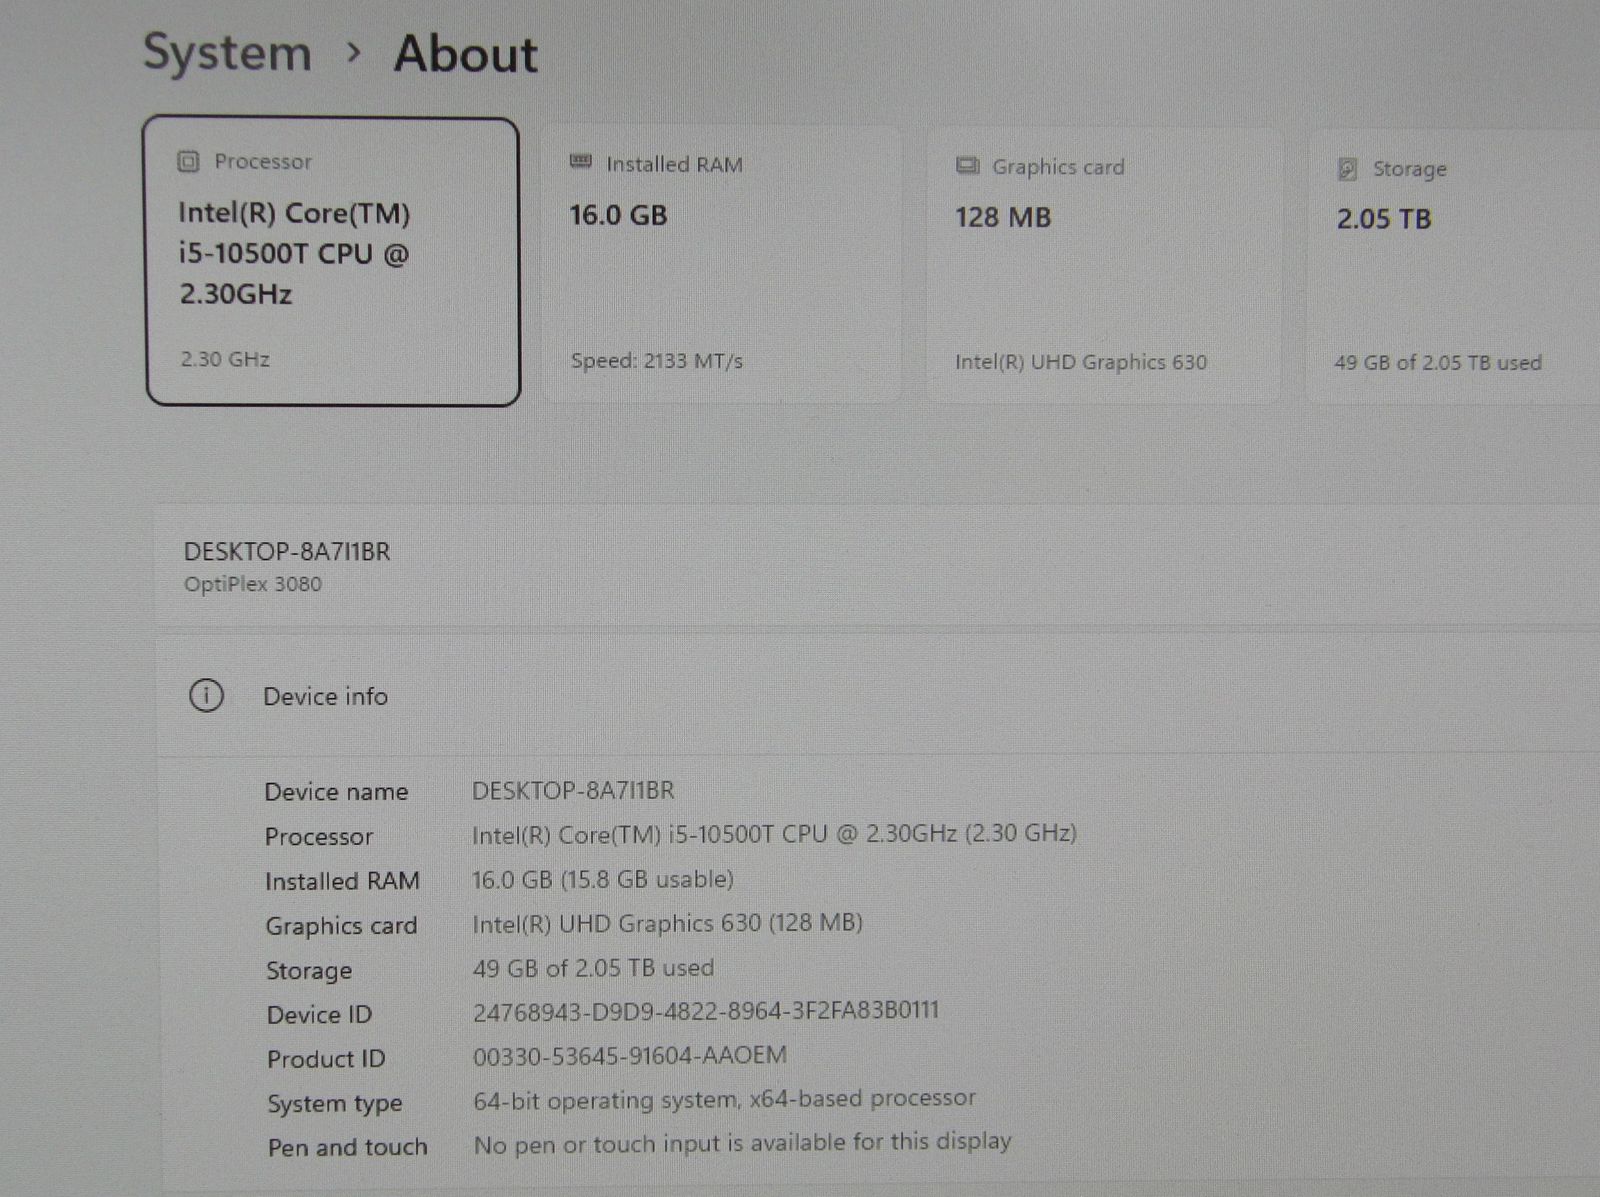Select the Storage summary card

(x=1453, y=267)
